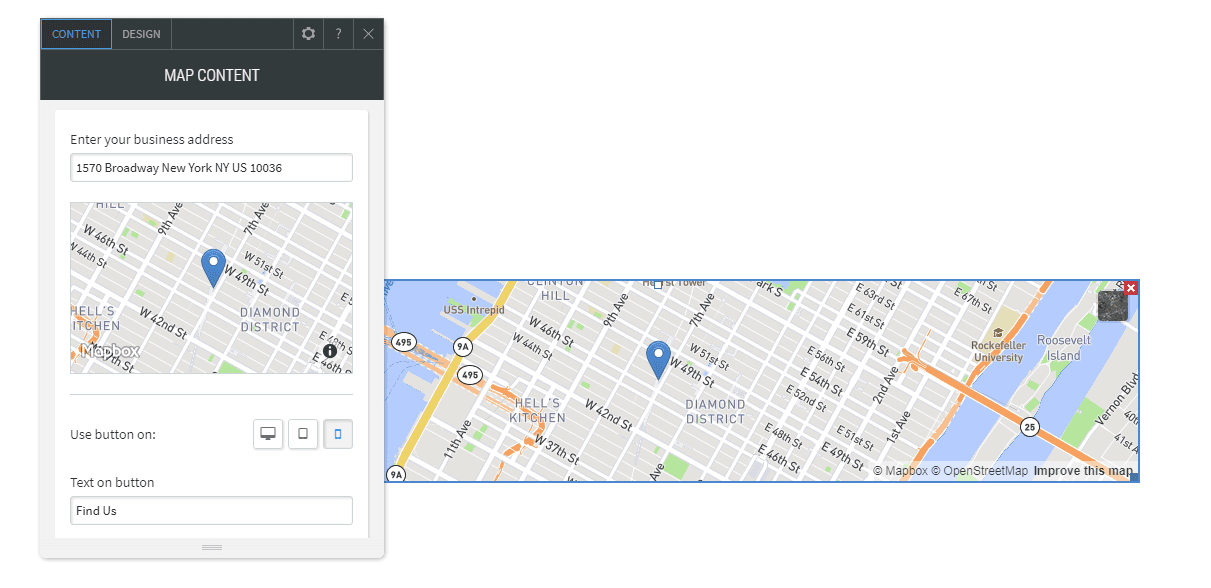Click Improve this map link
This screenshot has width=1211, height=588.
pos(1083,471)
